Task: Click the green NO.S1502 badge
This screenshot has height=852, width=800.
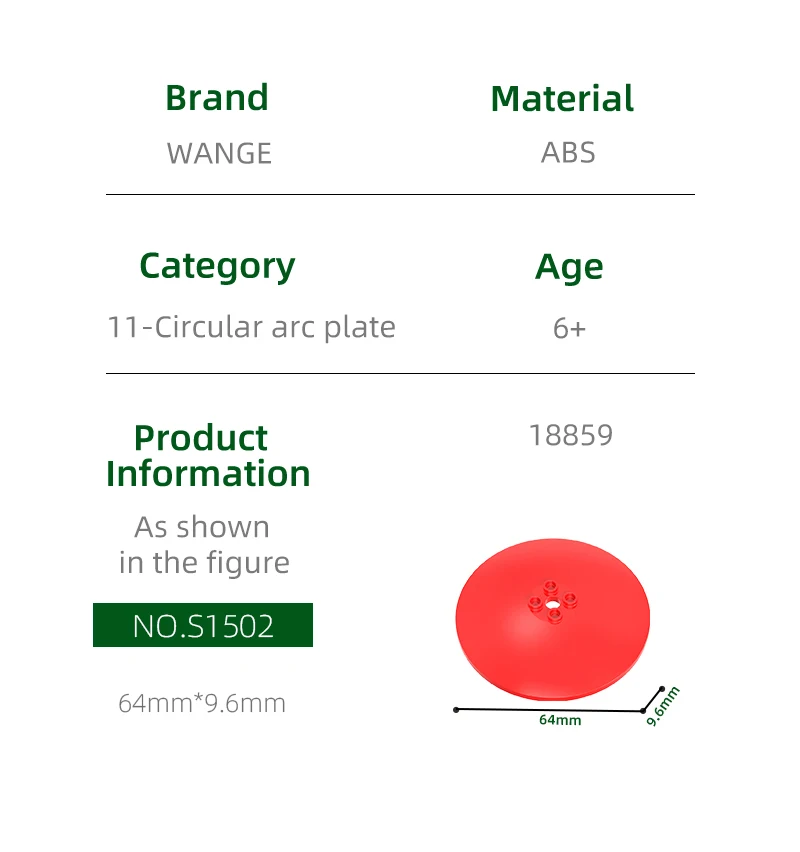Action: click(203, 626)
